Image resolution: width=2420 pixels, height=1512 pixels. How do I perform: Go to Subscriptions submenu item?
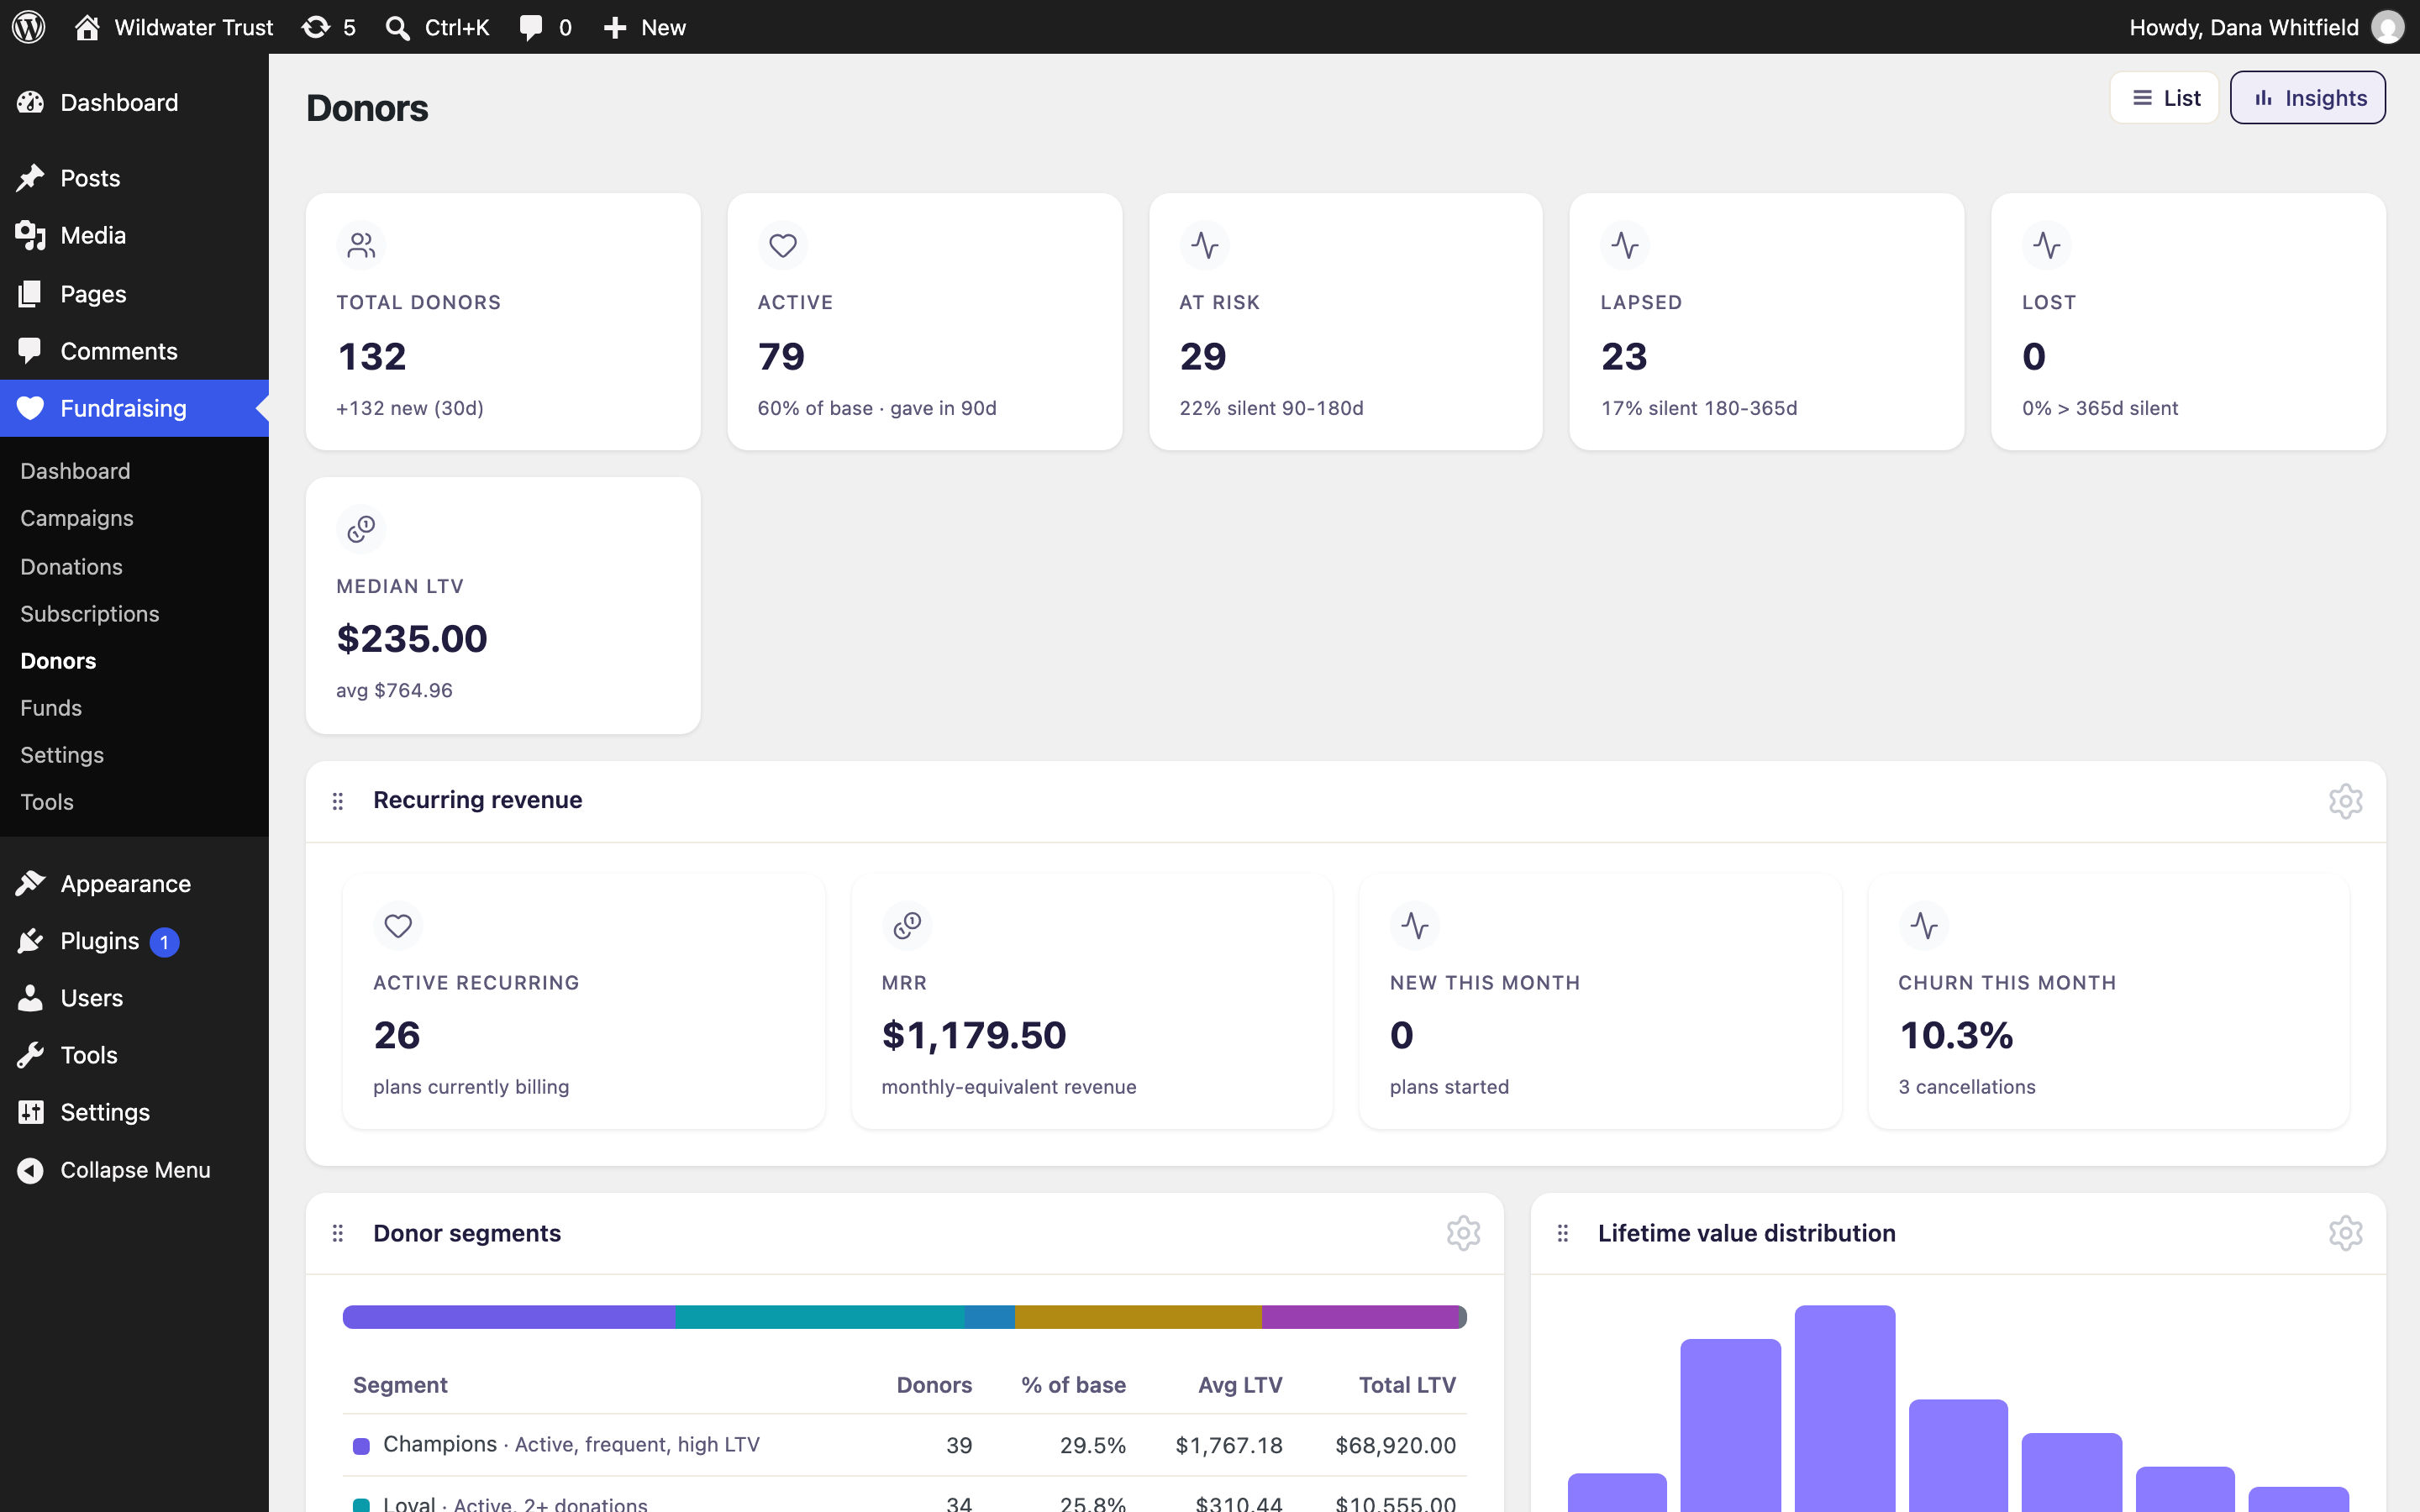[90, 614]
